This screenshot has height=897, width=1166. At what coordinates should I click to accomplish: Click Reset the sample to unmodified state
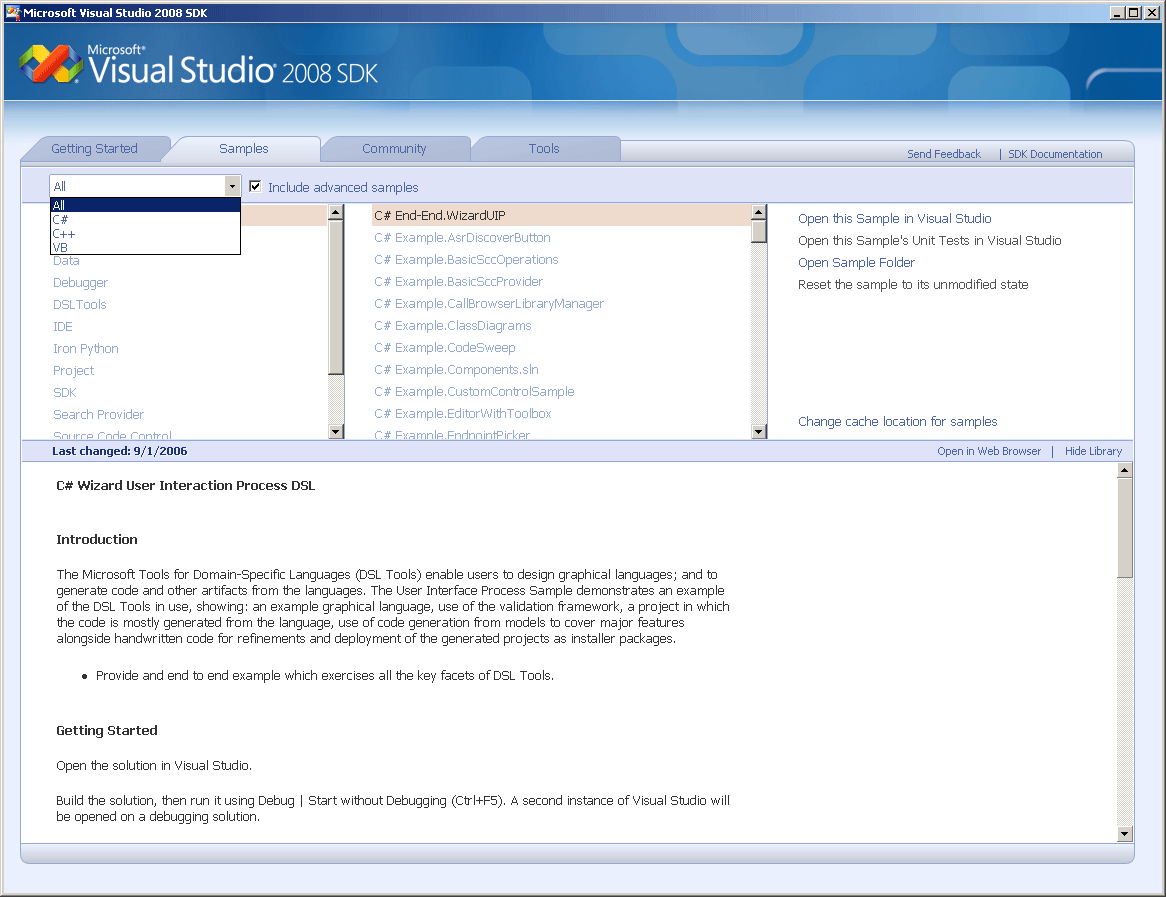click(x=913, y=285)
